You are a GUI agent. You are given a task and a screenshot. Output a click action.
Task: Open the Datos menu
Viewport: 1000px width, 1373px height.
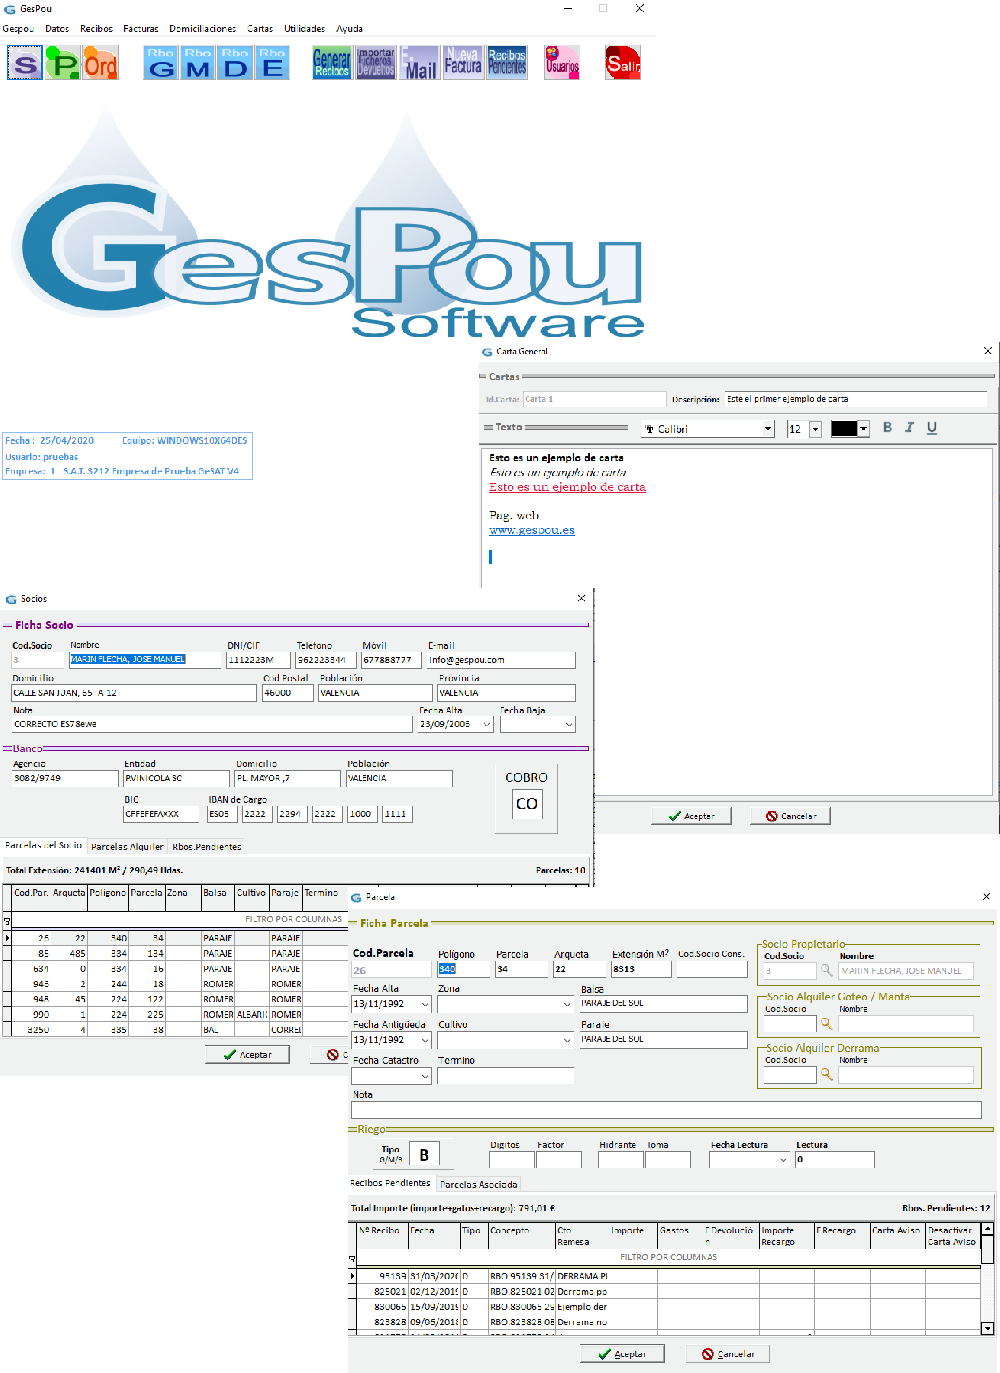(x=57, y=29)
